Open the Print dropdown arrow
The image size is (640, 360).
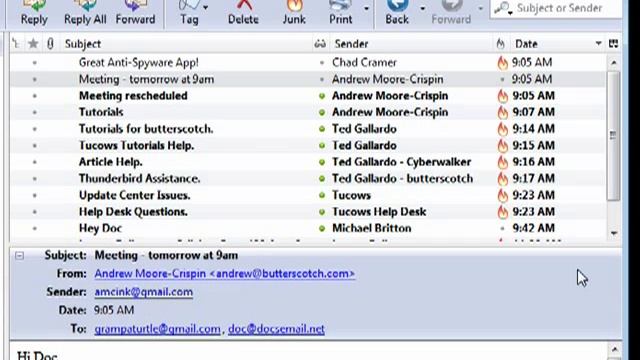[x=366, y=8]
